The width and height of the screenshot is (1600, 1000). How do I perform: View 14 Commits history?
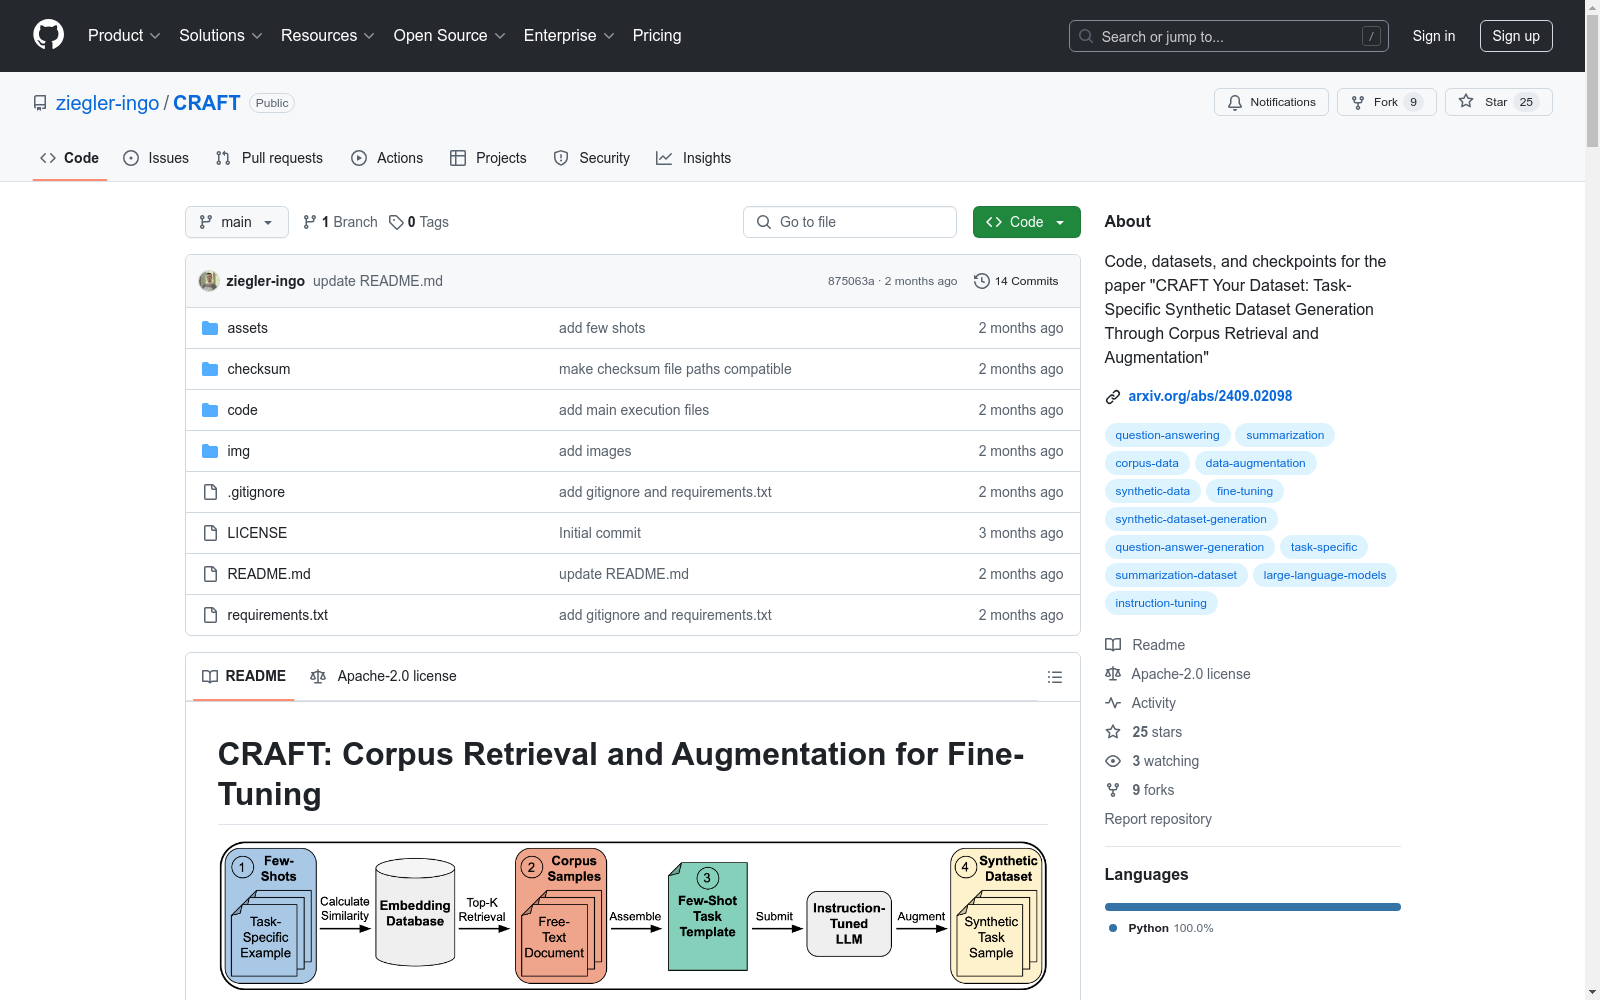click(x=1016, y=281)
